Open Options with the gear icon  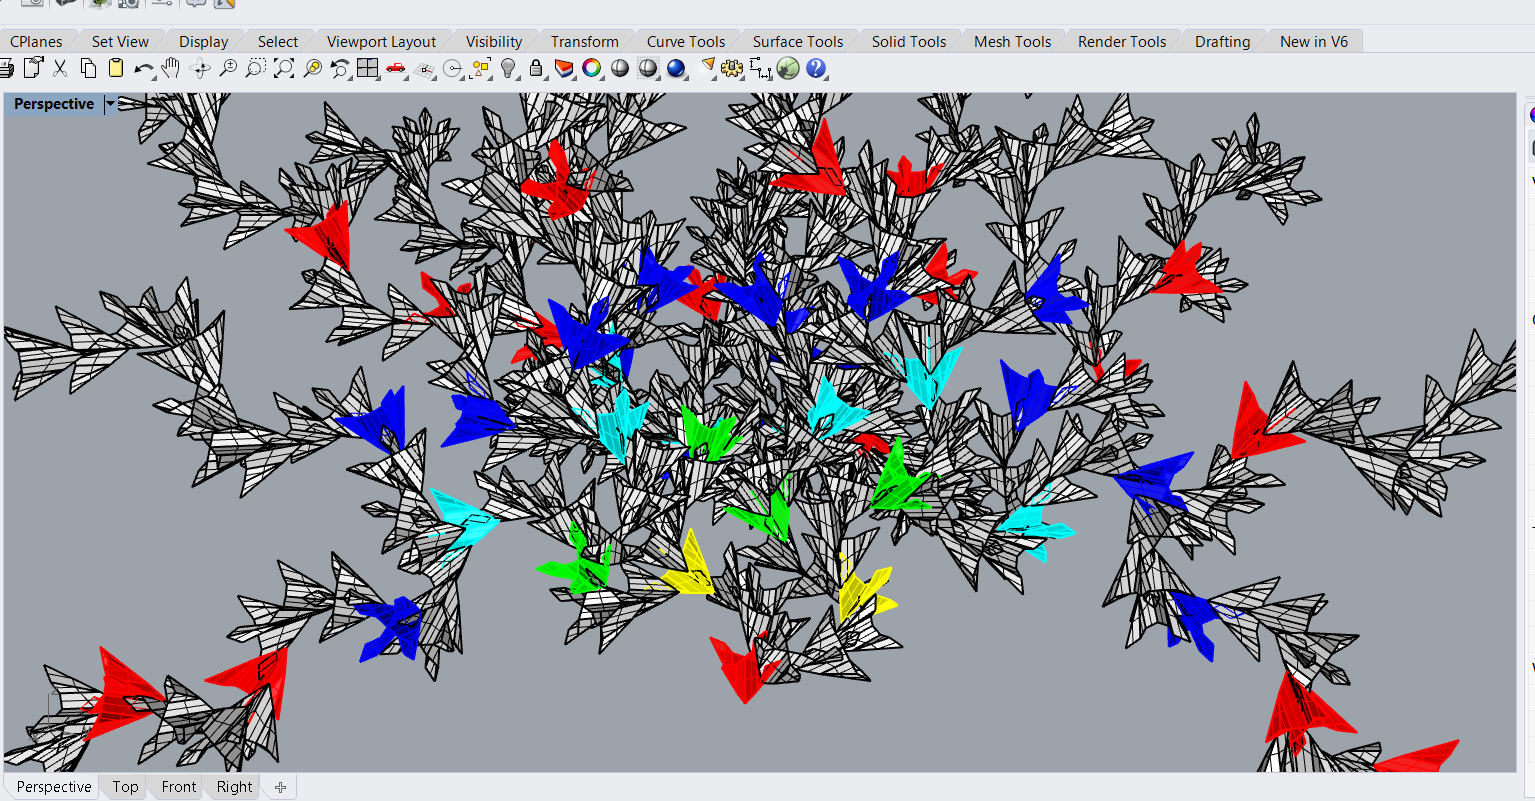733,68
